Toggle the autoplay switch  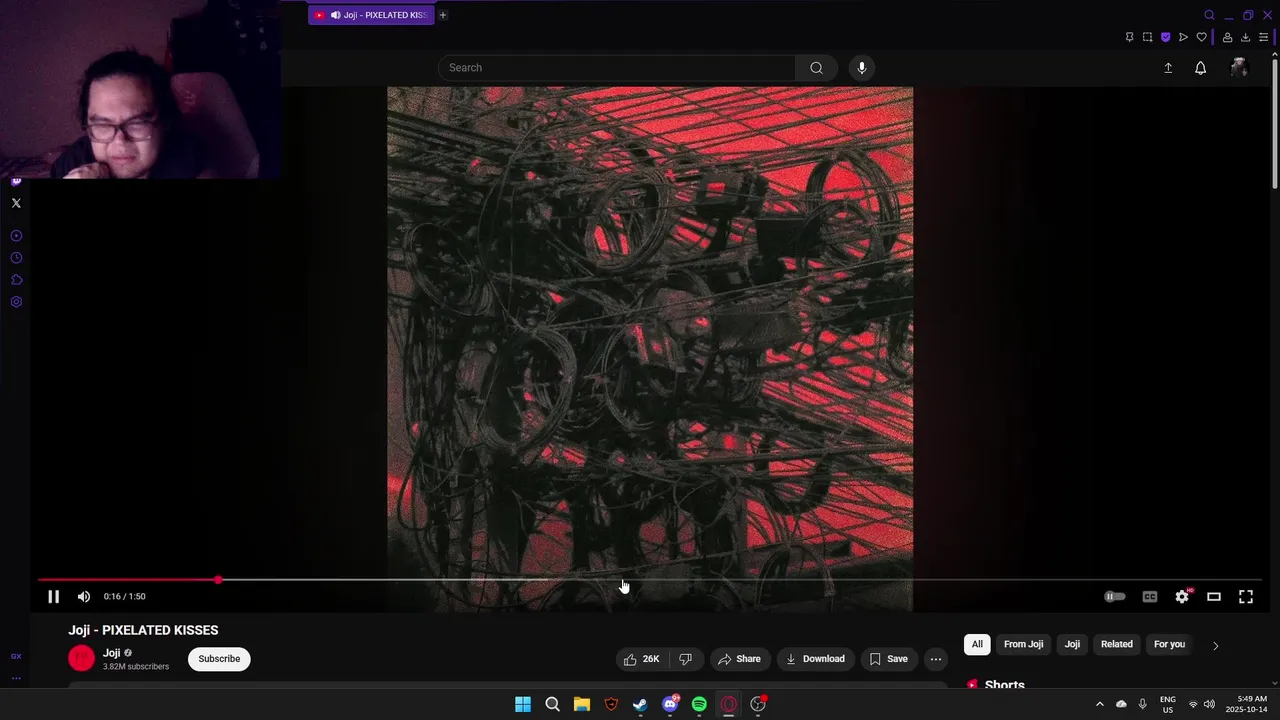(x=1114, y=596)
